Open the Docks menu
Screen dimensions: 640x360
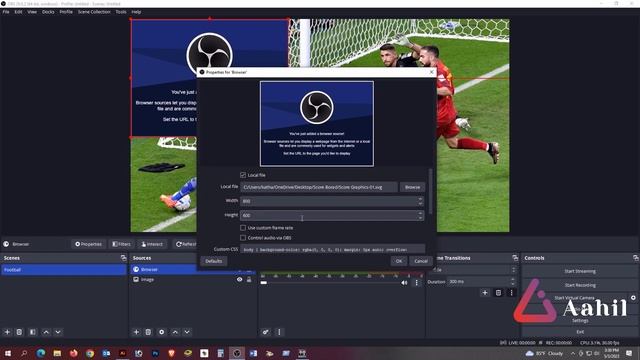48,12
